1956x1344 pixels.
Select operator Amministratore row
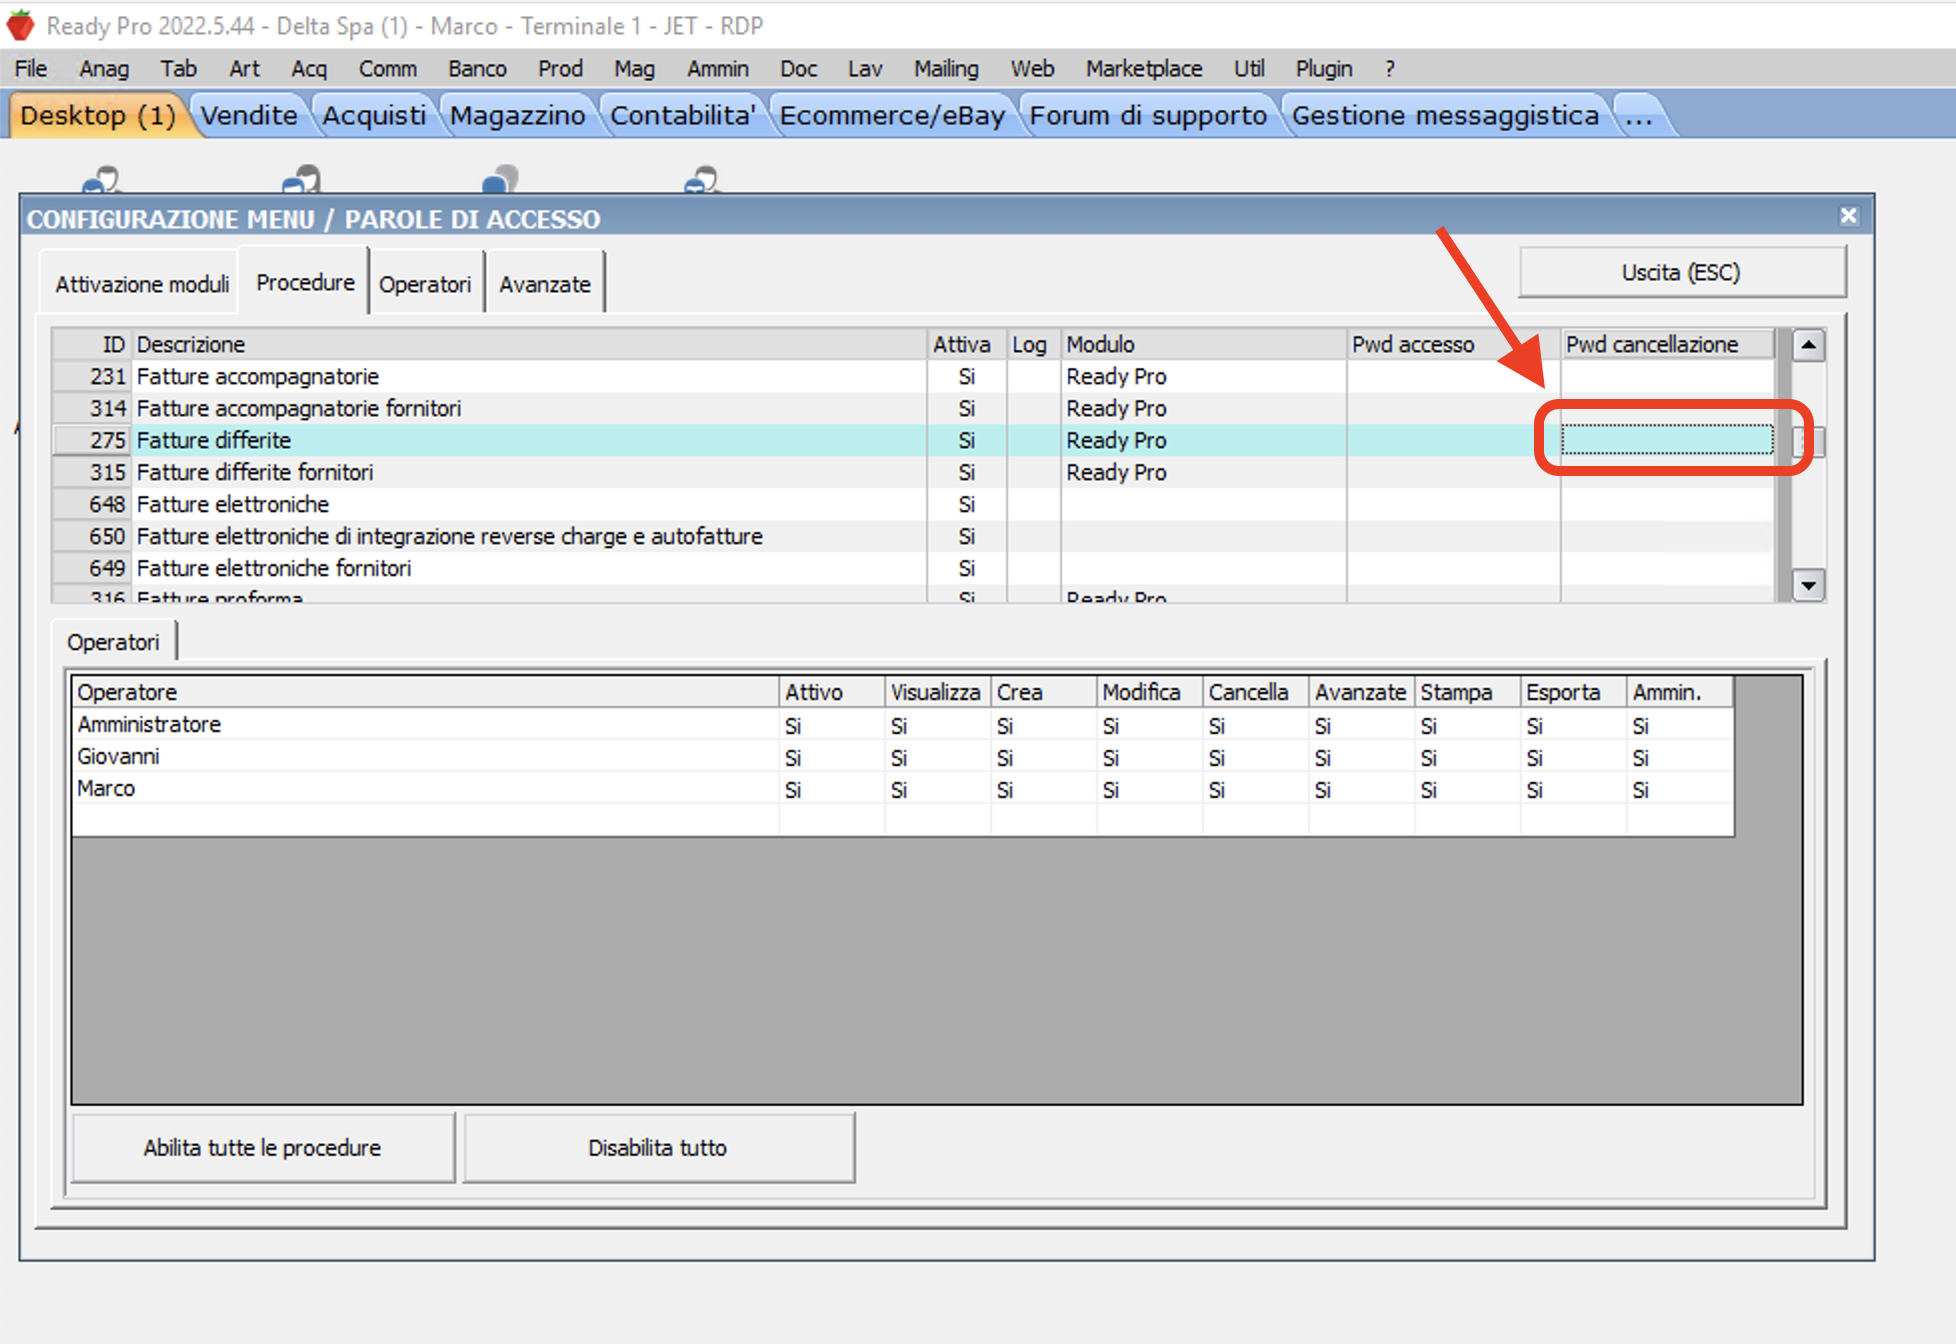(x=903, y=725)
